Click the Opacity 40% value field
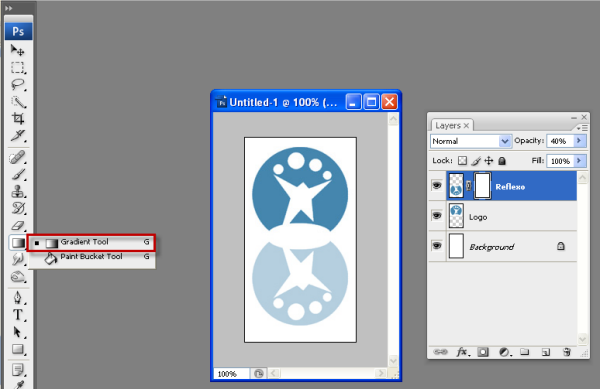This screenshot has width=600, height=389. click(x=560, y=141)
